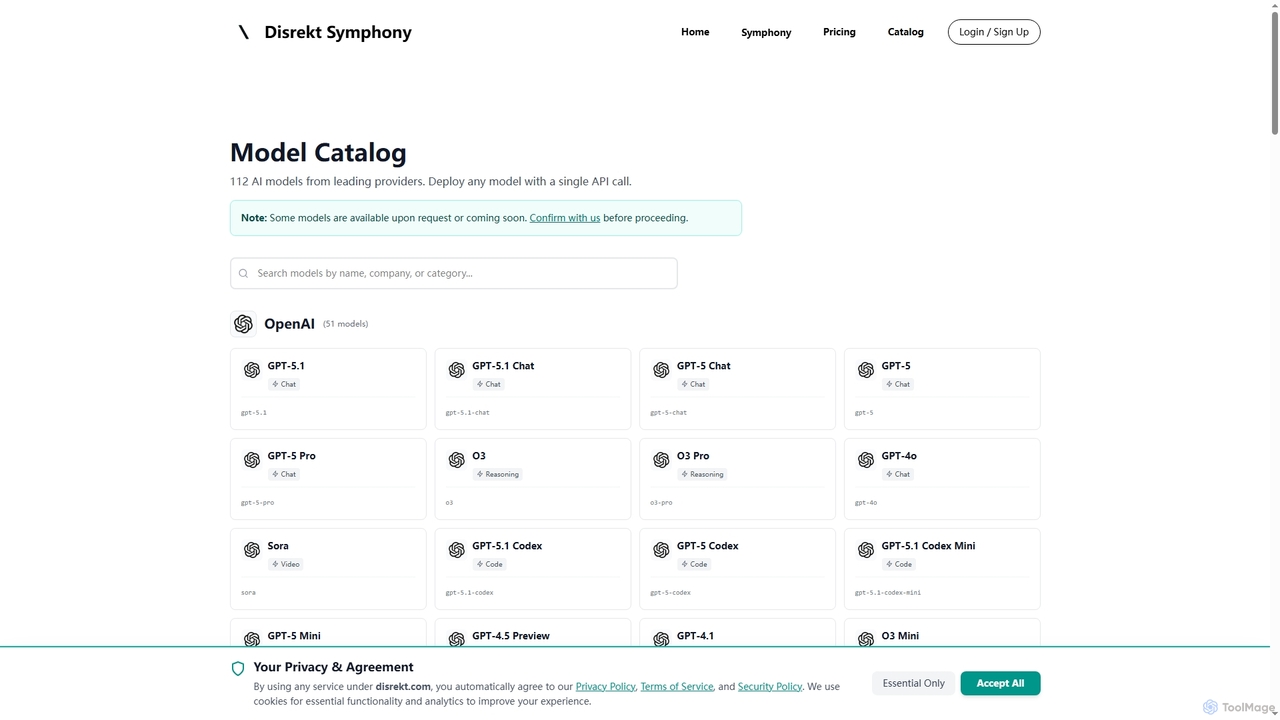This screenshot has height=720, width=1280.
Task: Select the O3 Pro model title
Action: pos(693,456)
